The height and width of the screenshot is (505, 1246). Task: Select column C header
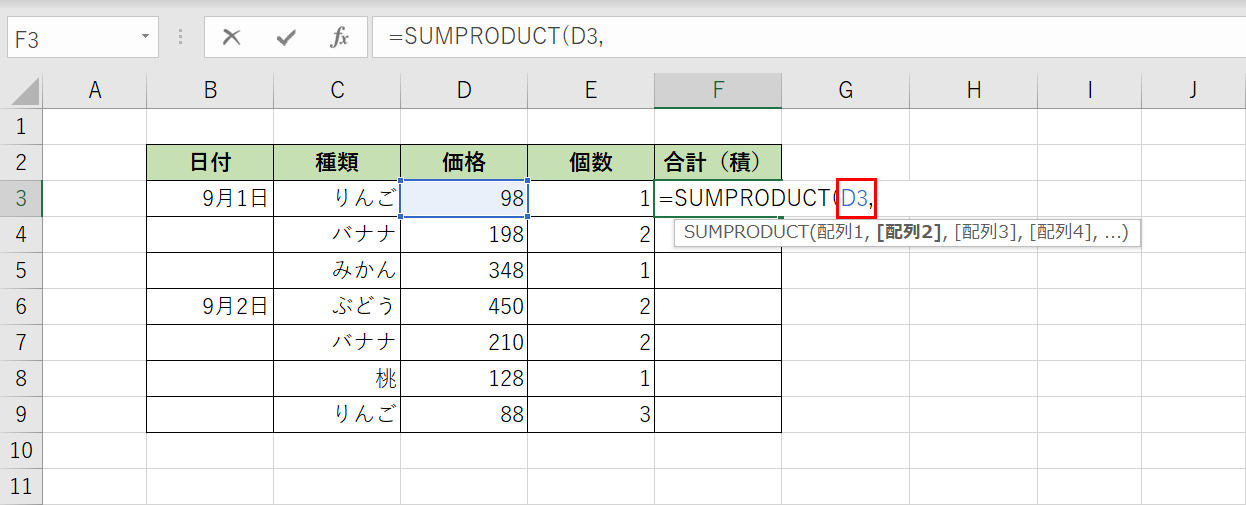pos(337,90)
